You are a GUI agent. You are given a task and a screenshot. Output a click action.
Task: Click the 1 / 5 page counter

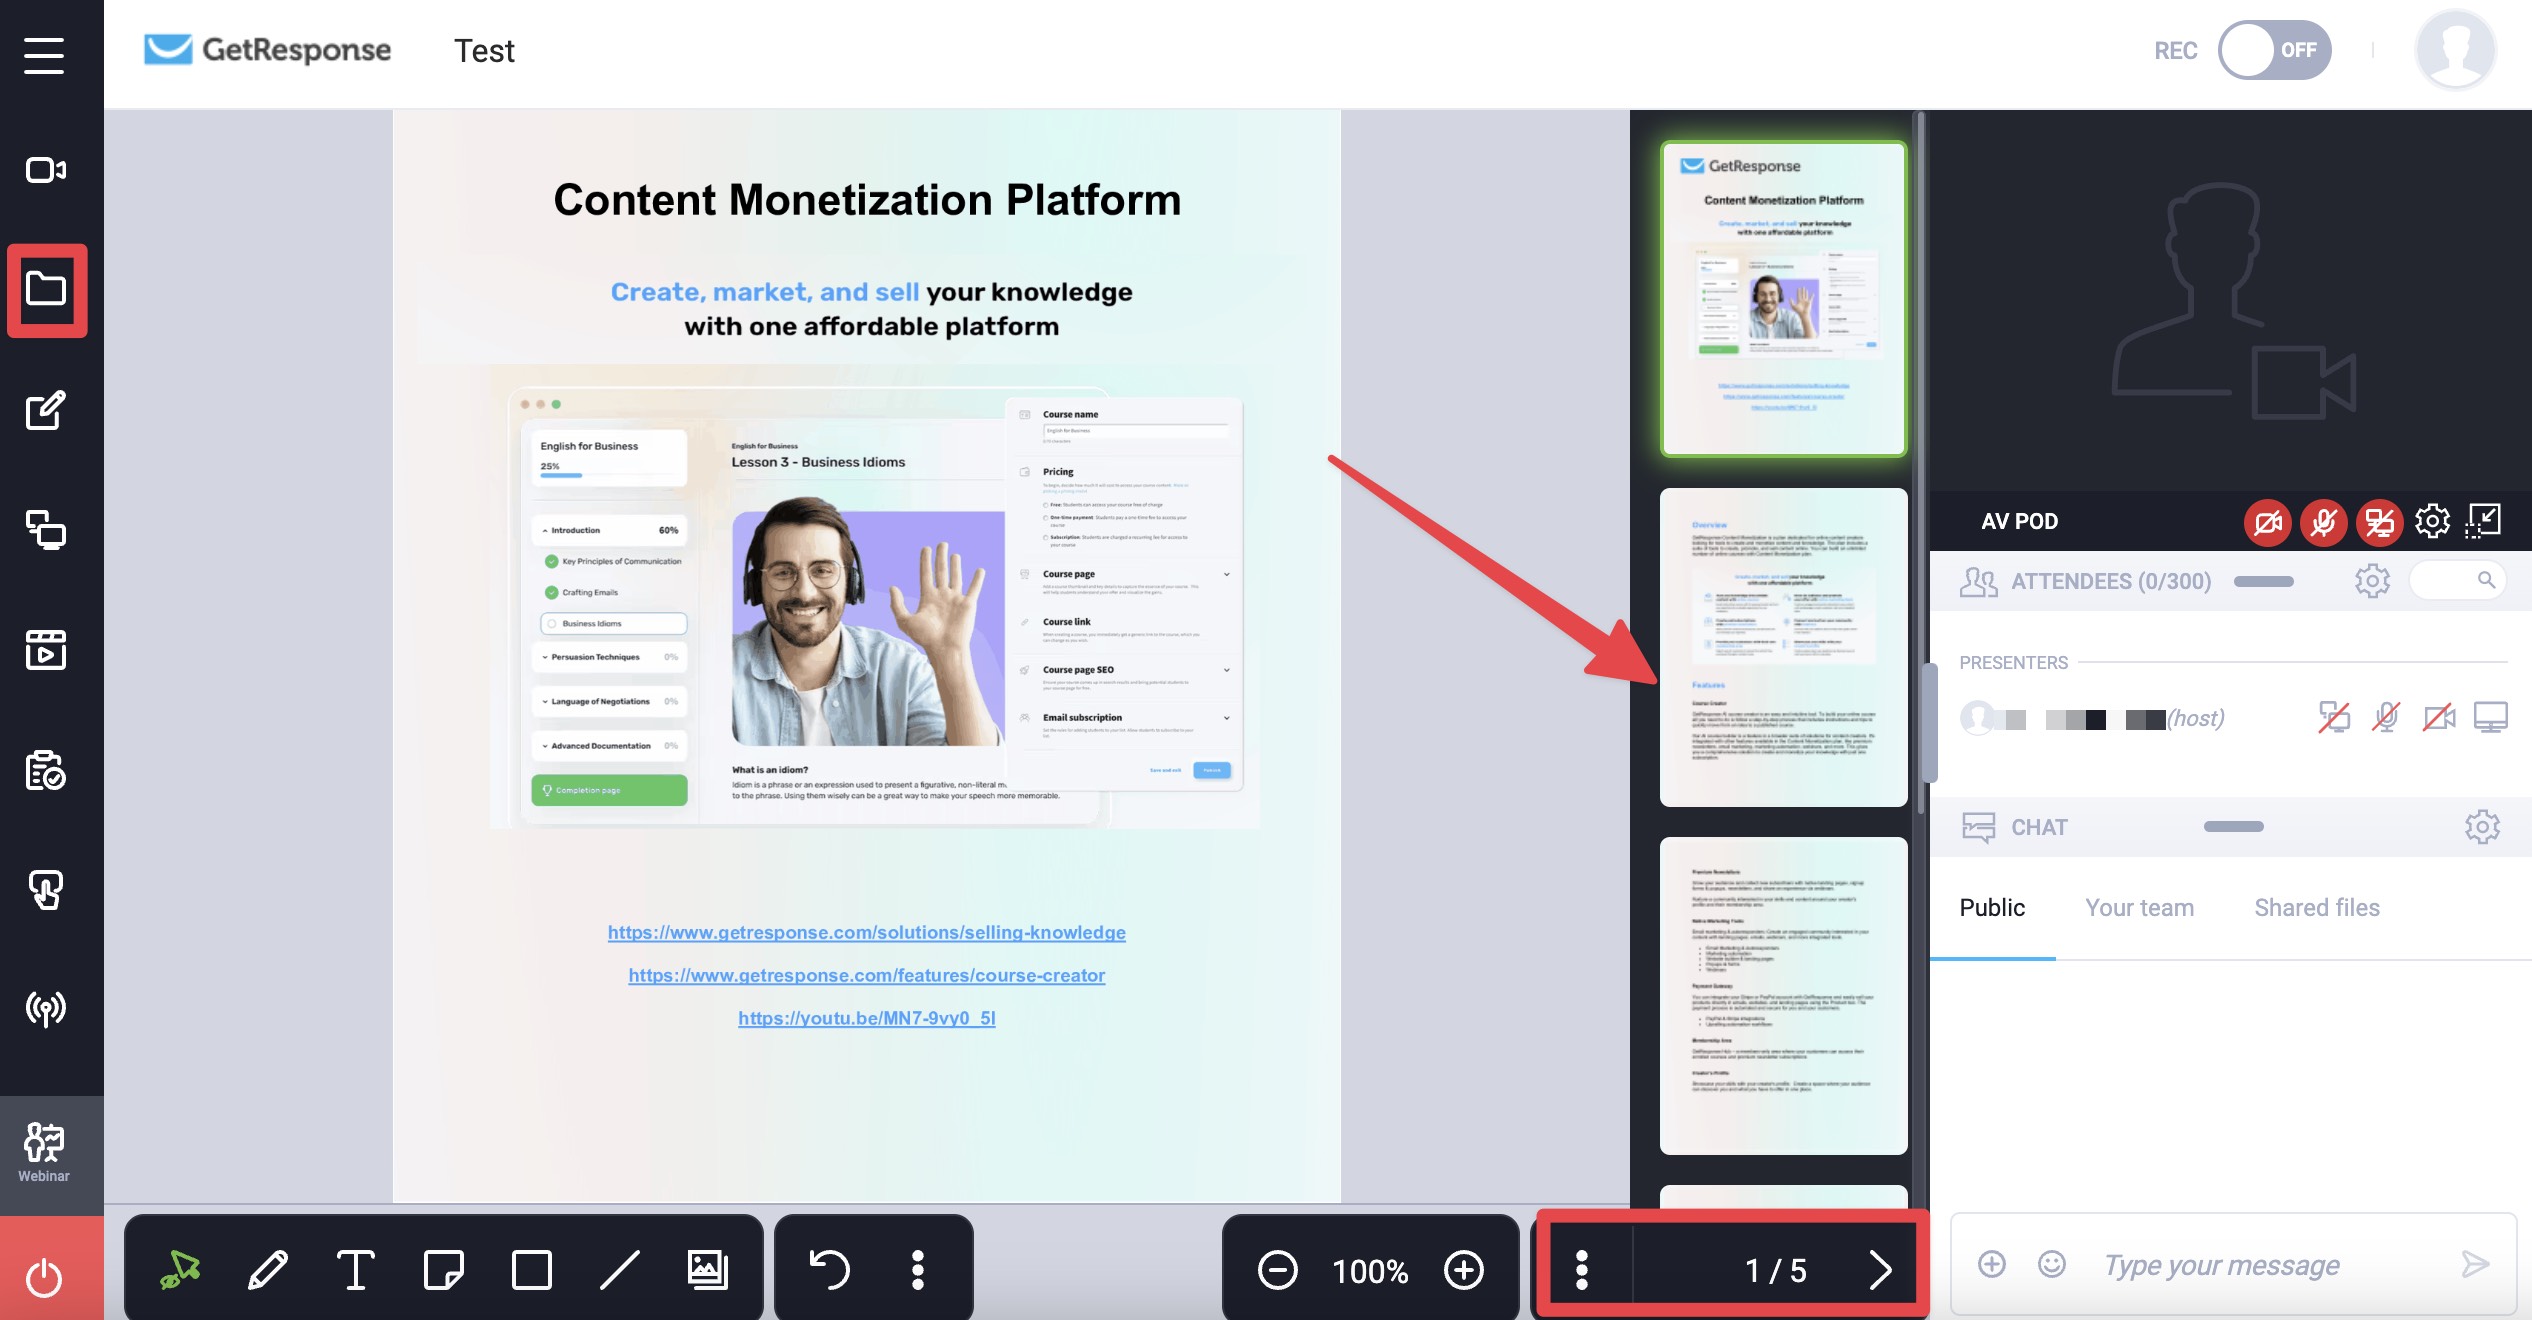[1776, 1270]
